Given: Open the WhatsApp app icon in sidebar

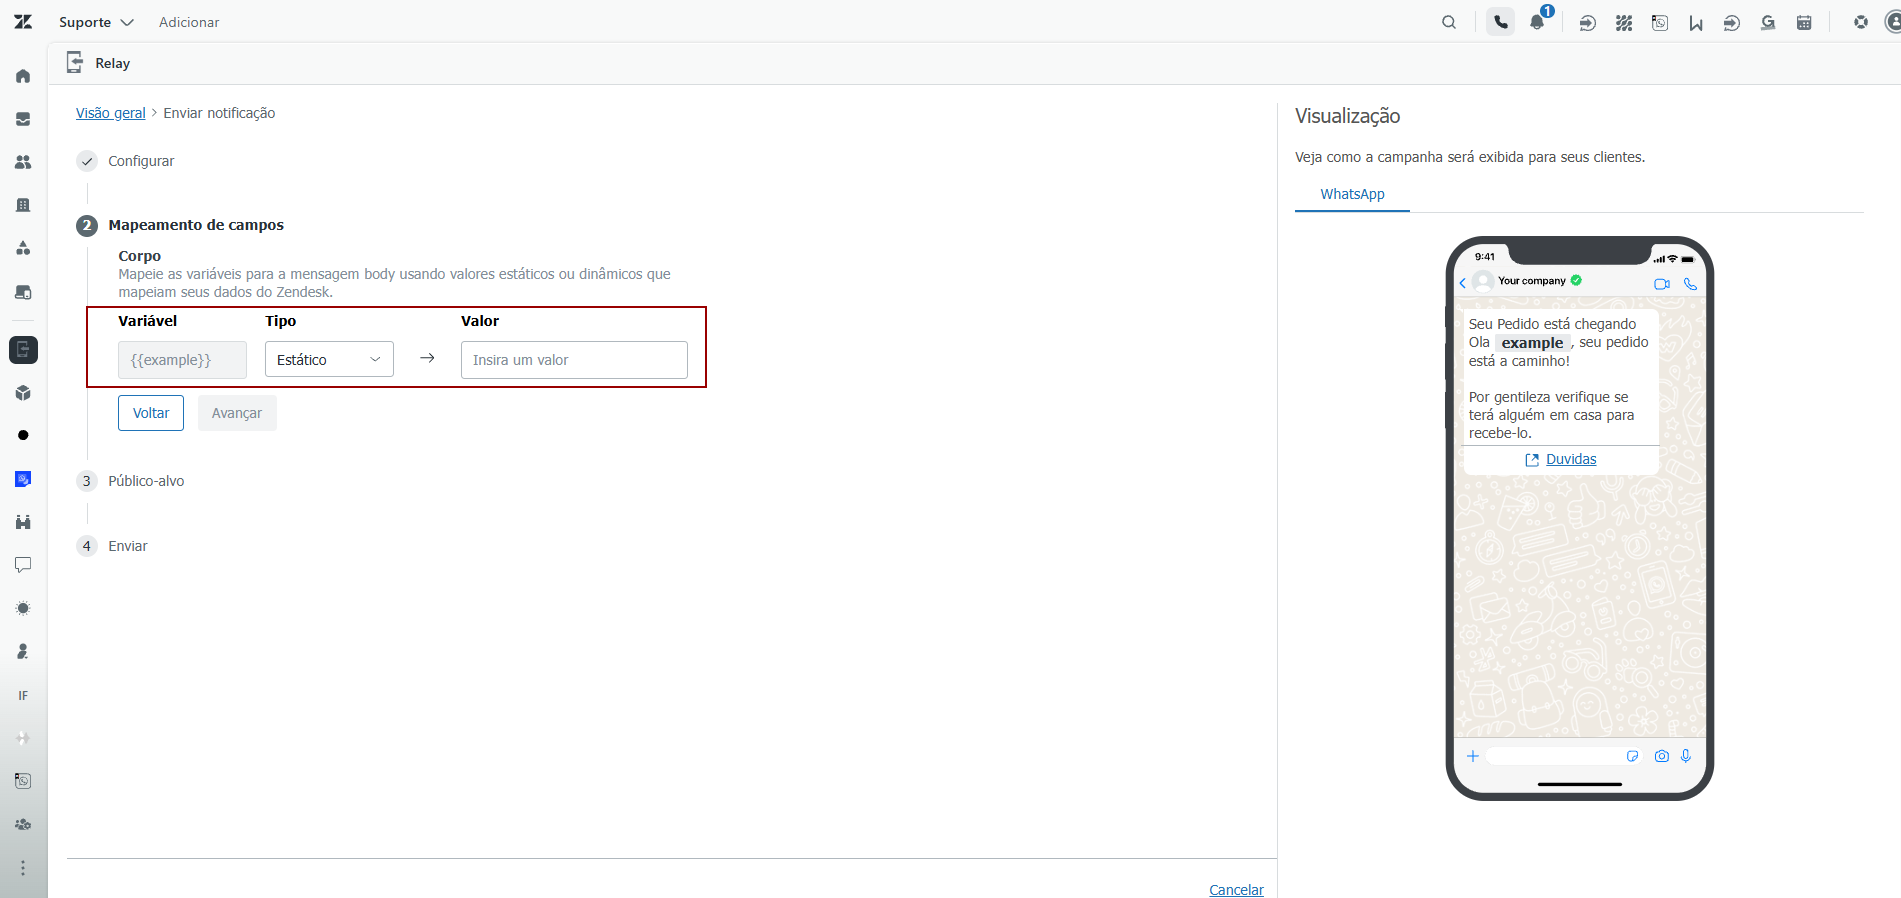Looking at the screenshot, I should tap(23, 781).
